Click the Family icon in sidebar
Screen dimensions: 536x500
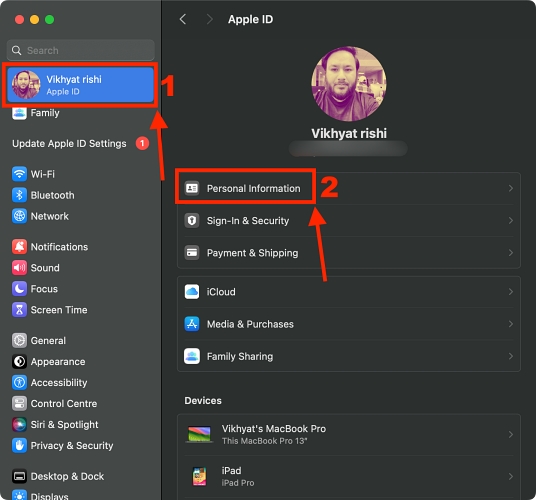19,113
